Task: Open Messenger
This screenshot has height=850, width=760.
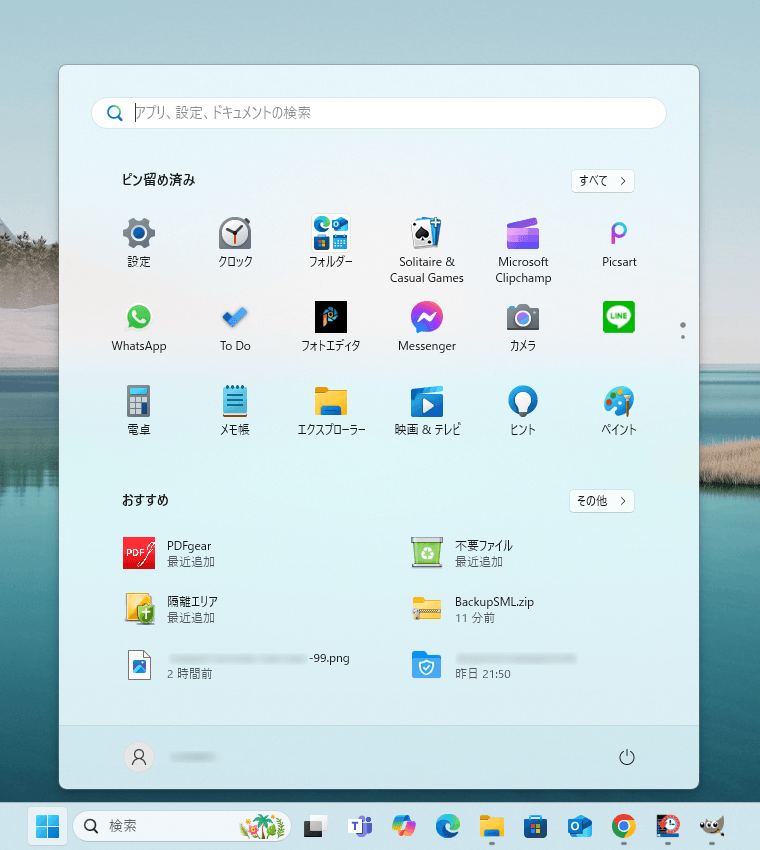Action: click(x=427, y=326)
